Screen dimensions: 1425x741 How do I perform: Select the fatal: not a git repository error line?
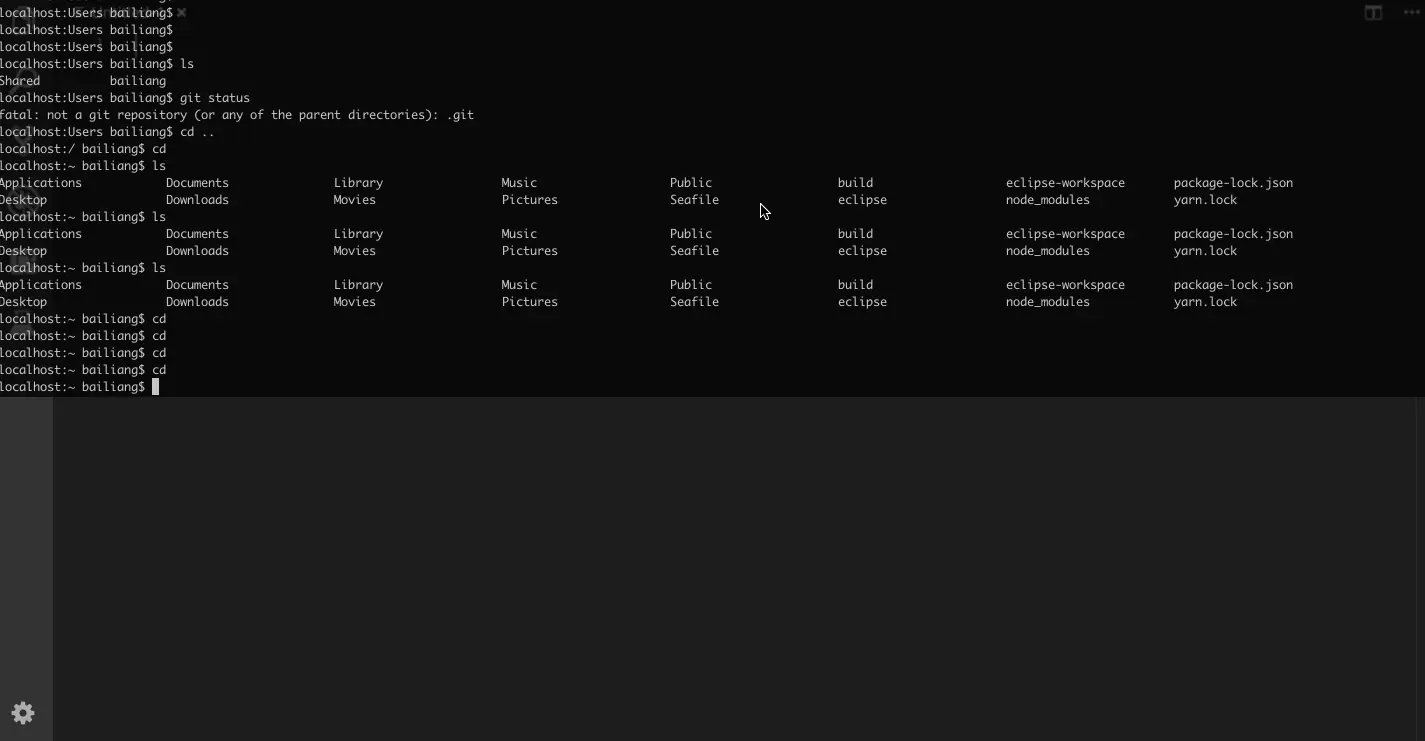tap(236, 114)
